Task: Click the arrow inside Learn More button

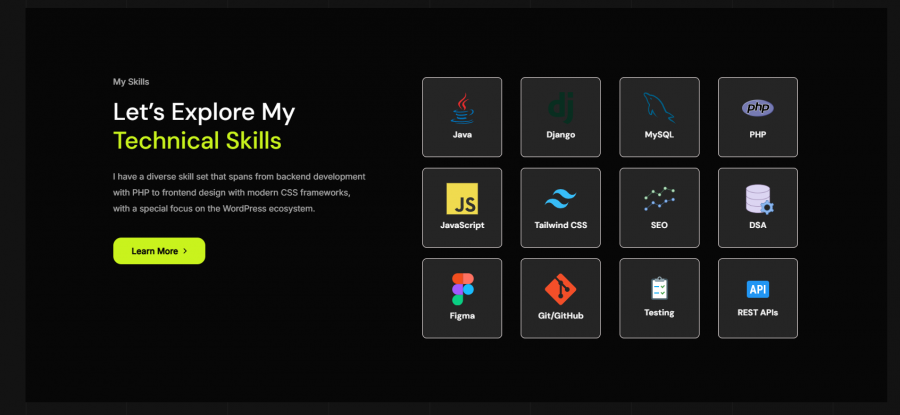Action: [185, 251]
